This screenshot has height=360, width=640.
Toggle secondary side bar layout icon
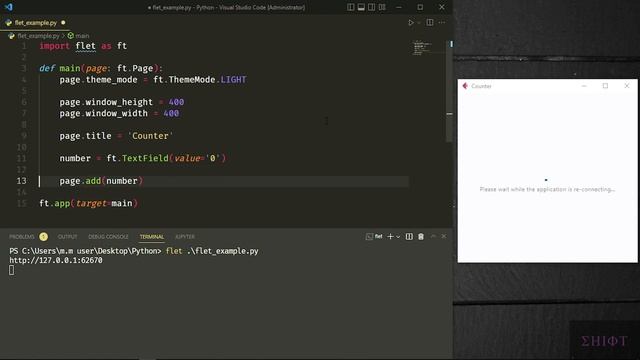(371, 7)
